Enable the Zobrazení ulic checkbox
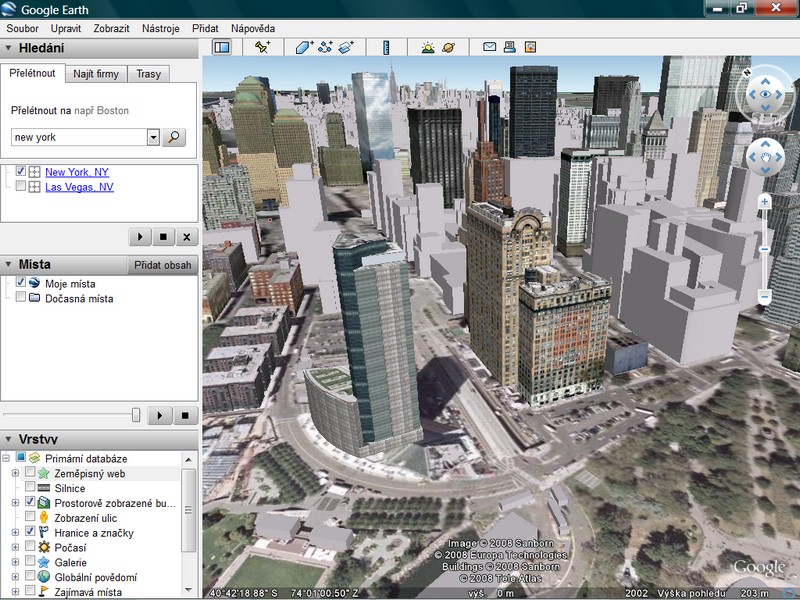The height and width of the screenshot is (600, 800). point(30,516)
